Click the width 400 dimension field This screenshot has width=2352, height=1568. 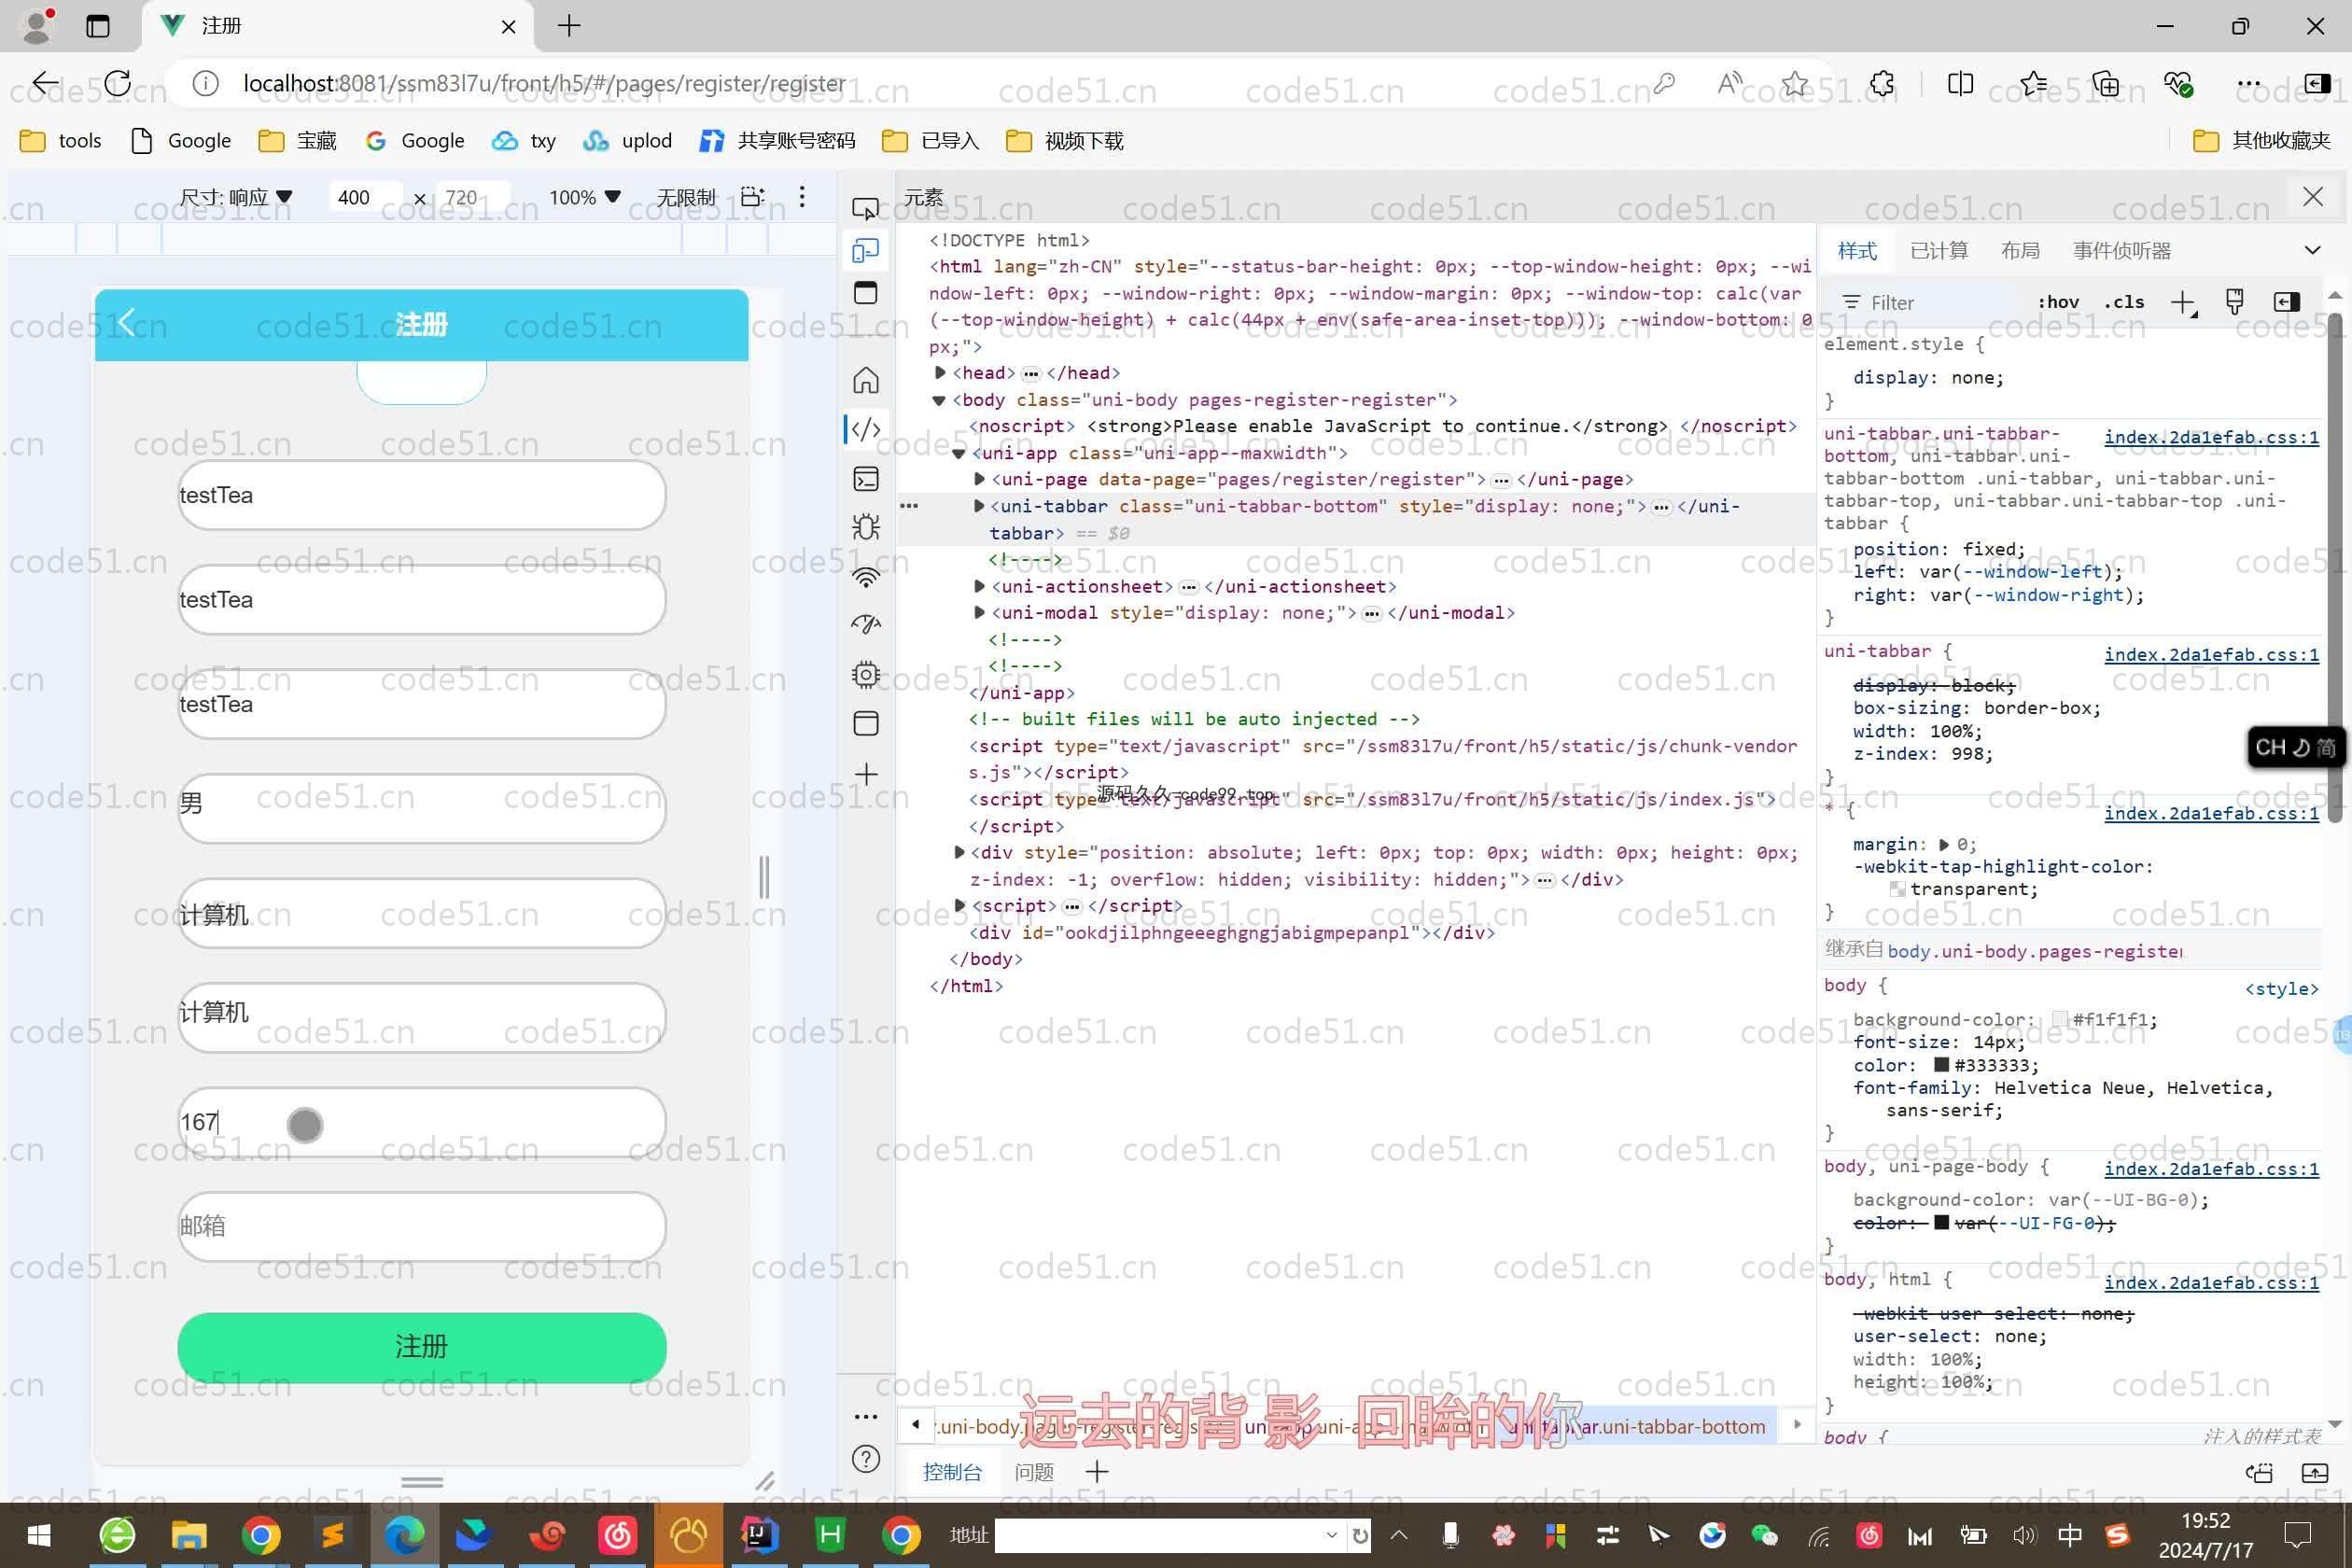364,197
